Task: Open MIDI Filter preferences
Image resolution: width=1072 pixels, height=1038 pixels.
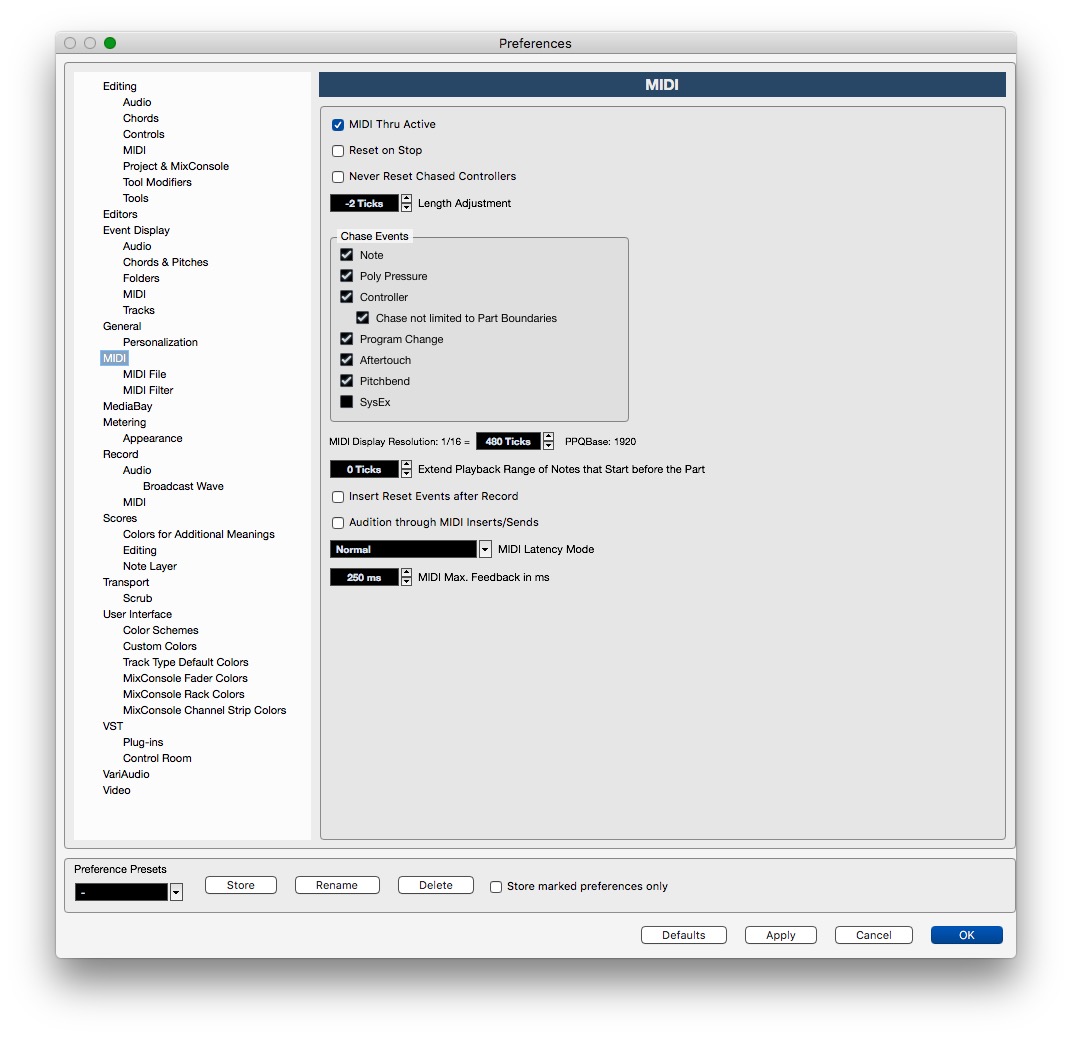Action: pyautogui.click(x=148, y=390)
